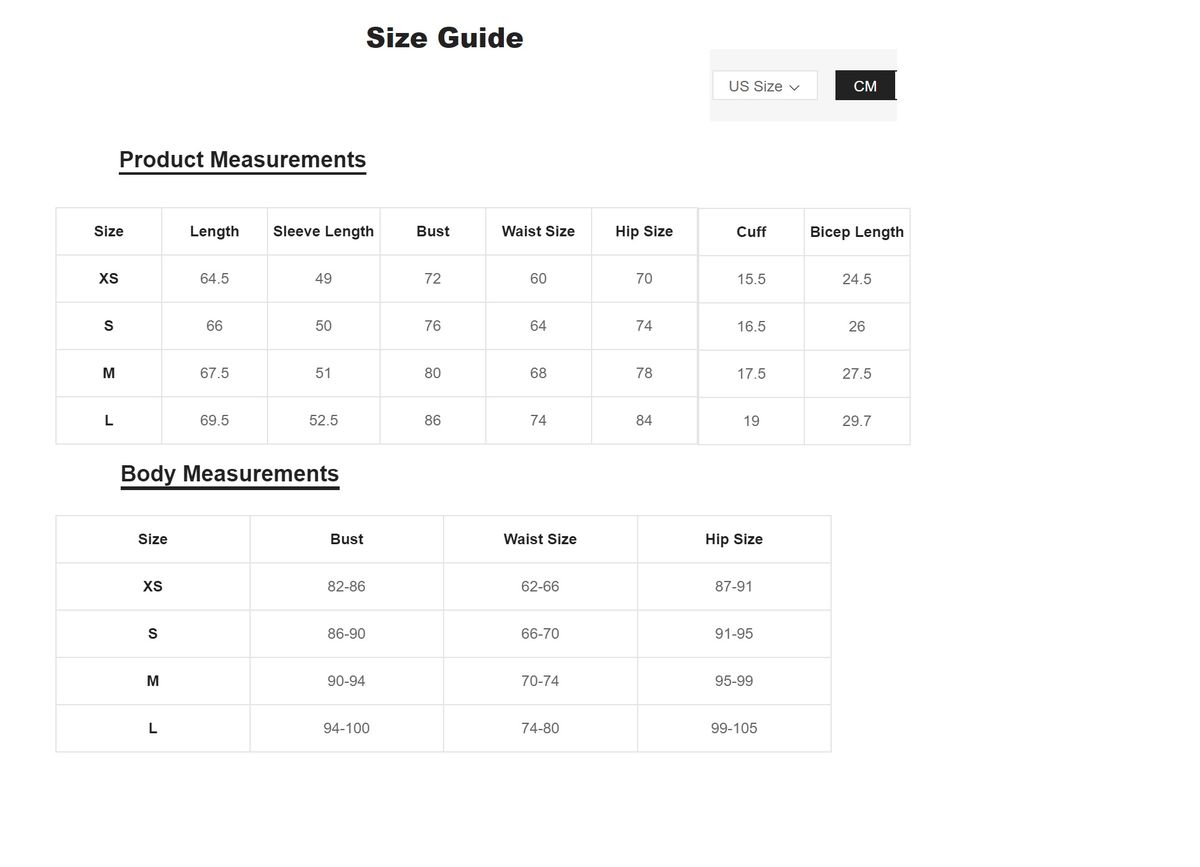
Task: Click the 52.5 sleeve length cell
Action: [x=323, y=421]
